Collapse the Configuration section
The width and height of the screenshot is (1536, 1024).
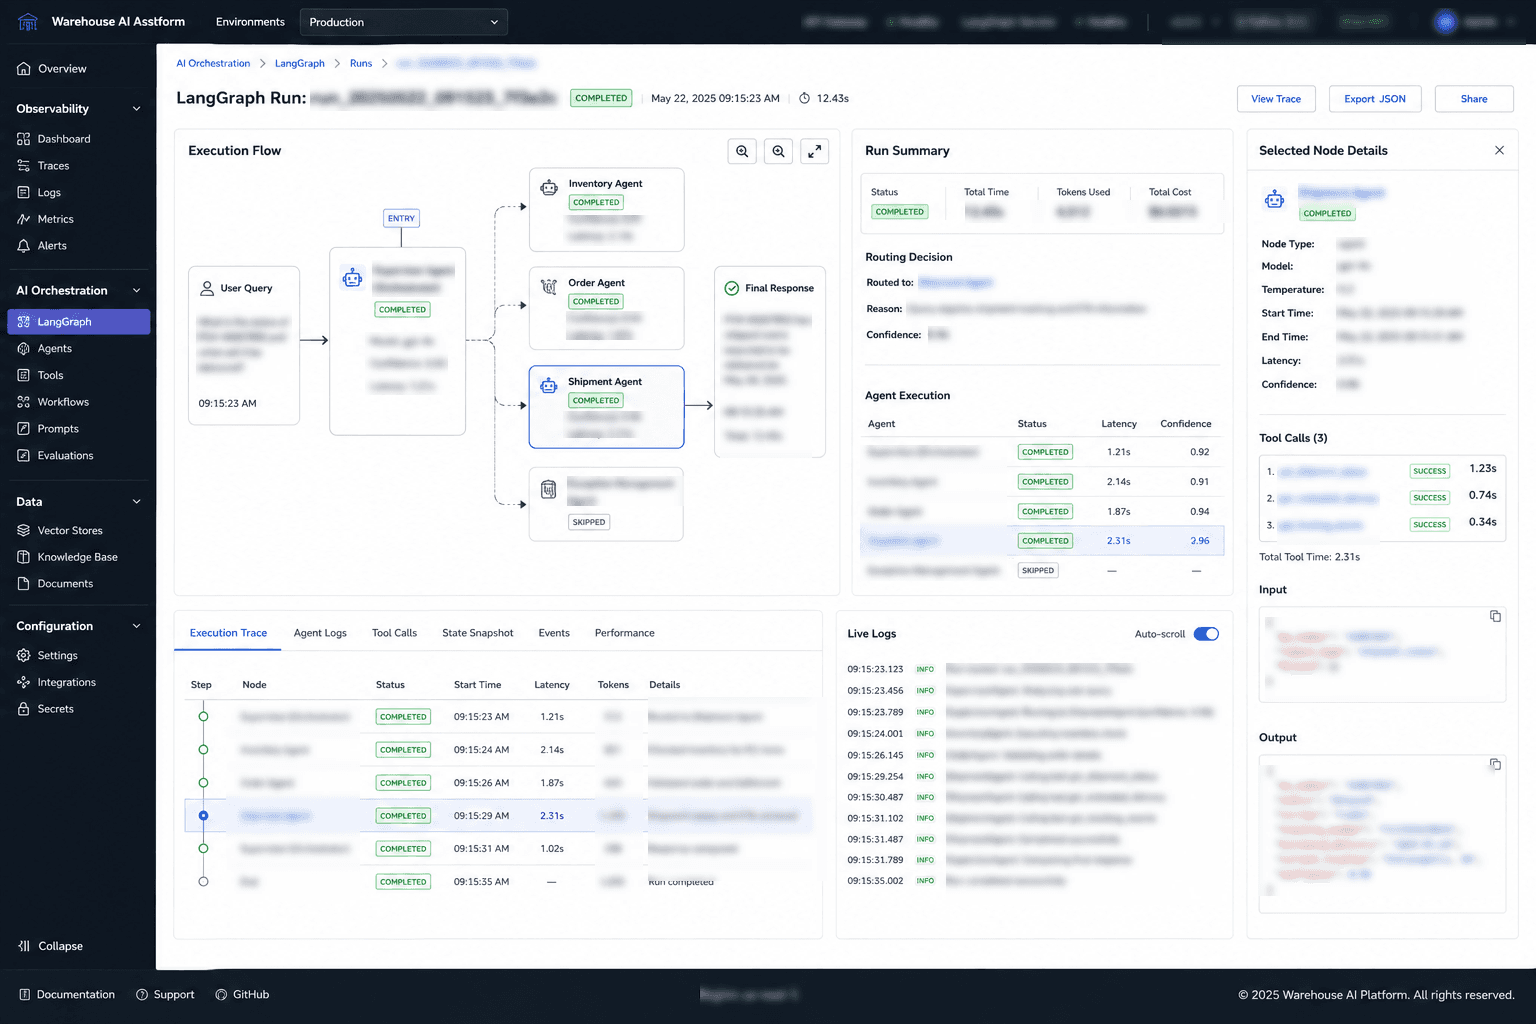pyautogui.click(x=137, y=626)
